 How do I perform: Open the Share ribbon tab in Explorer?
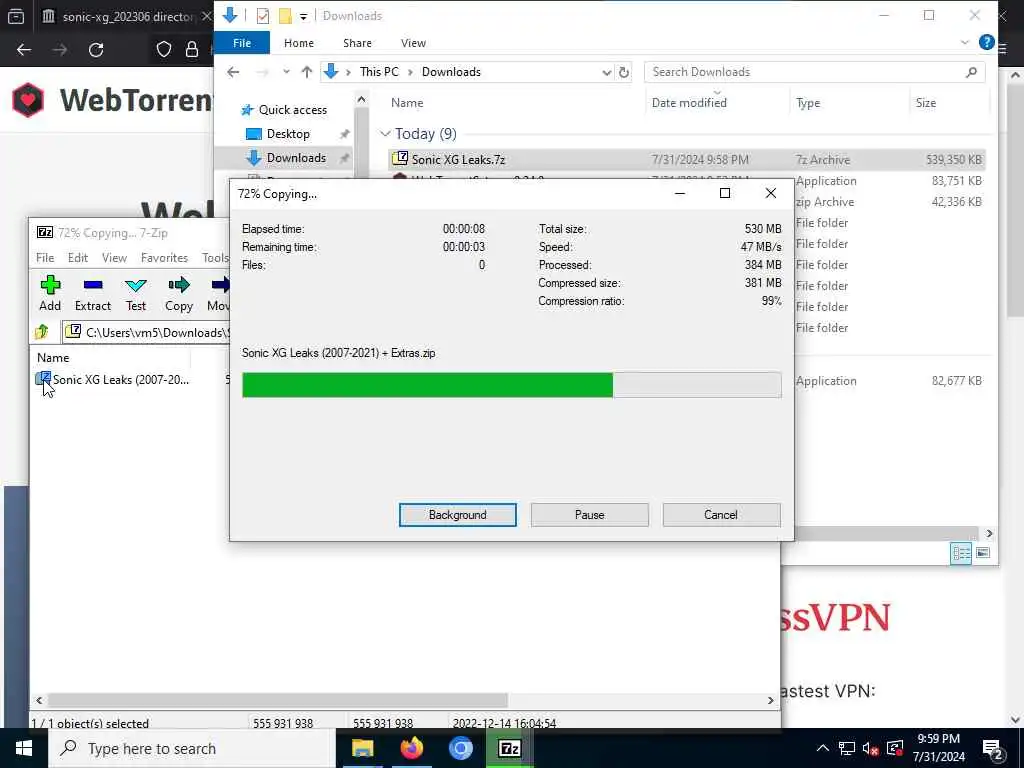[357, 43]
